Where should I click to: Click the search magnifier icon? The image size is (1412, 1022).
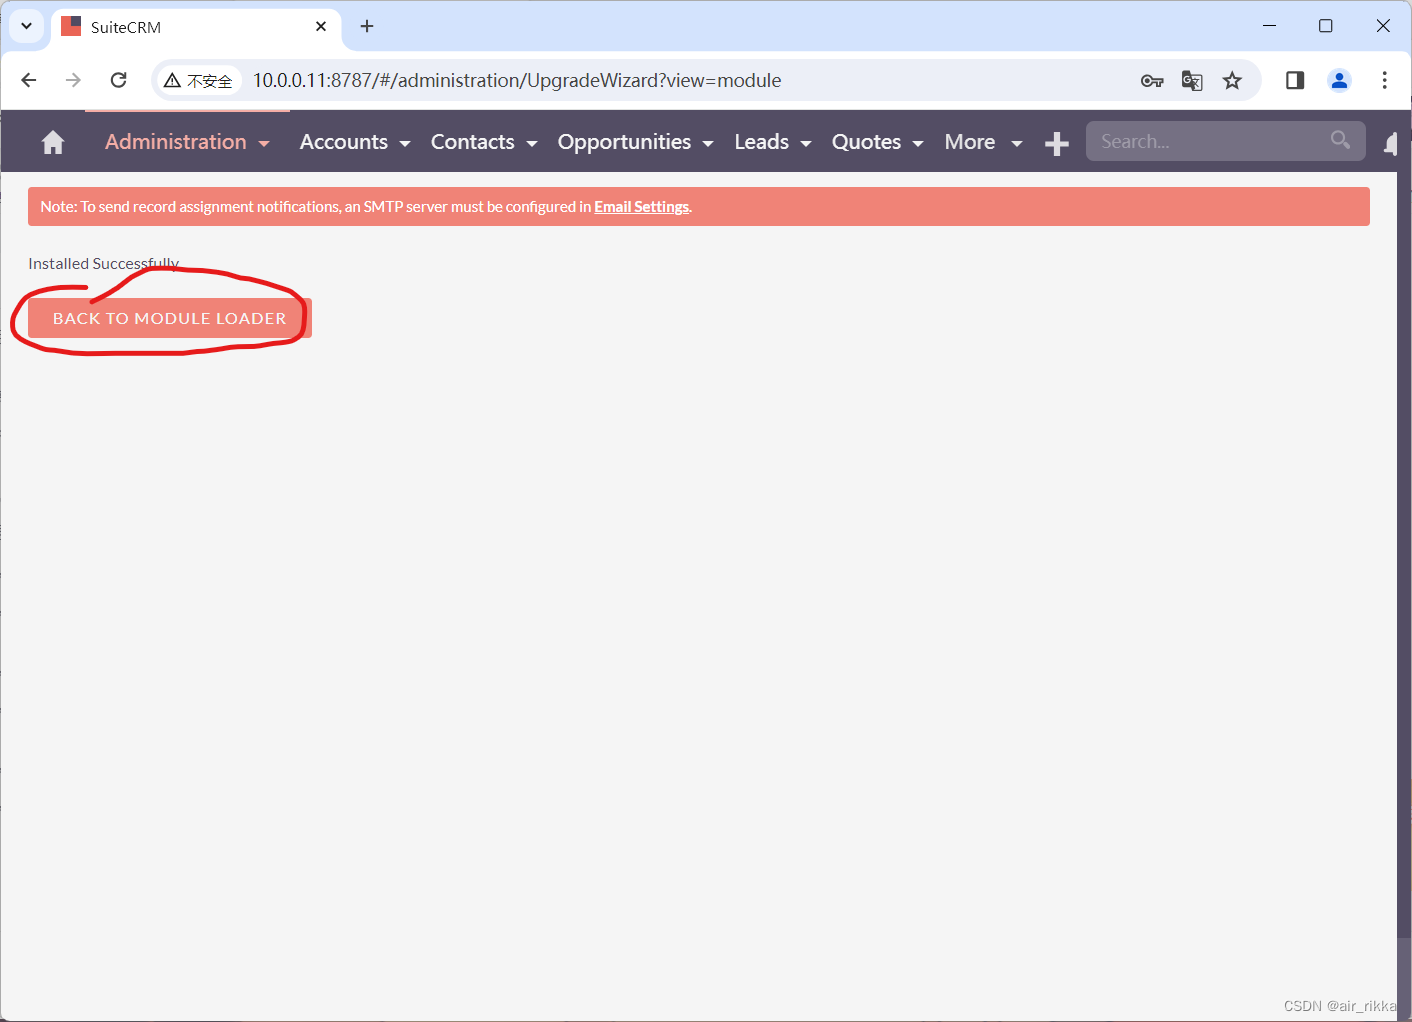click(1340, 140)
